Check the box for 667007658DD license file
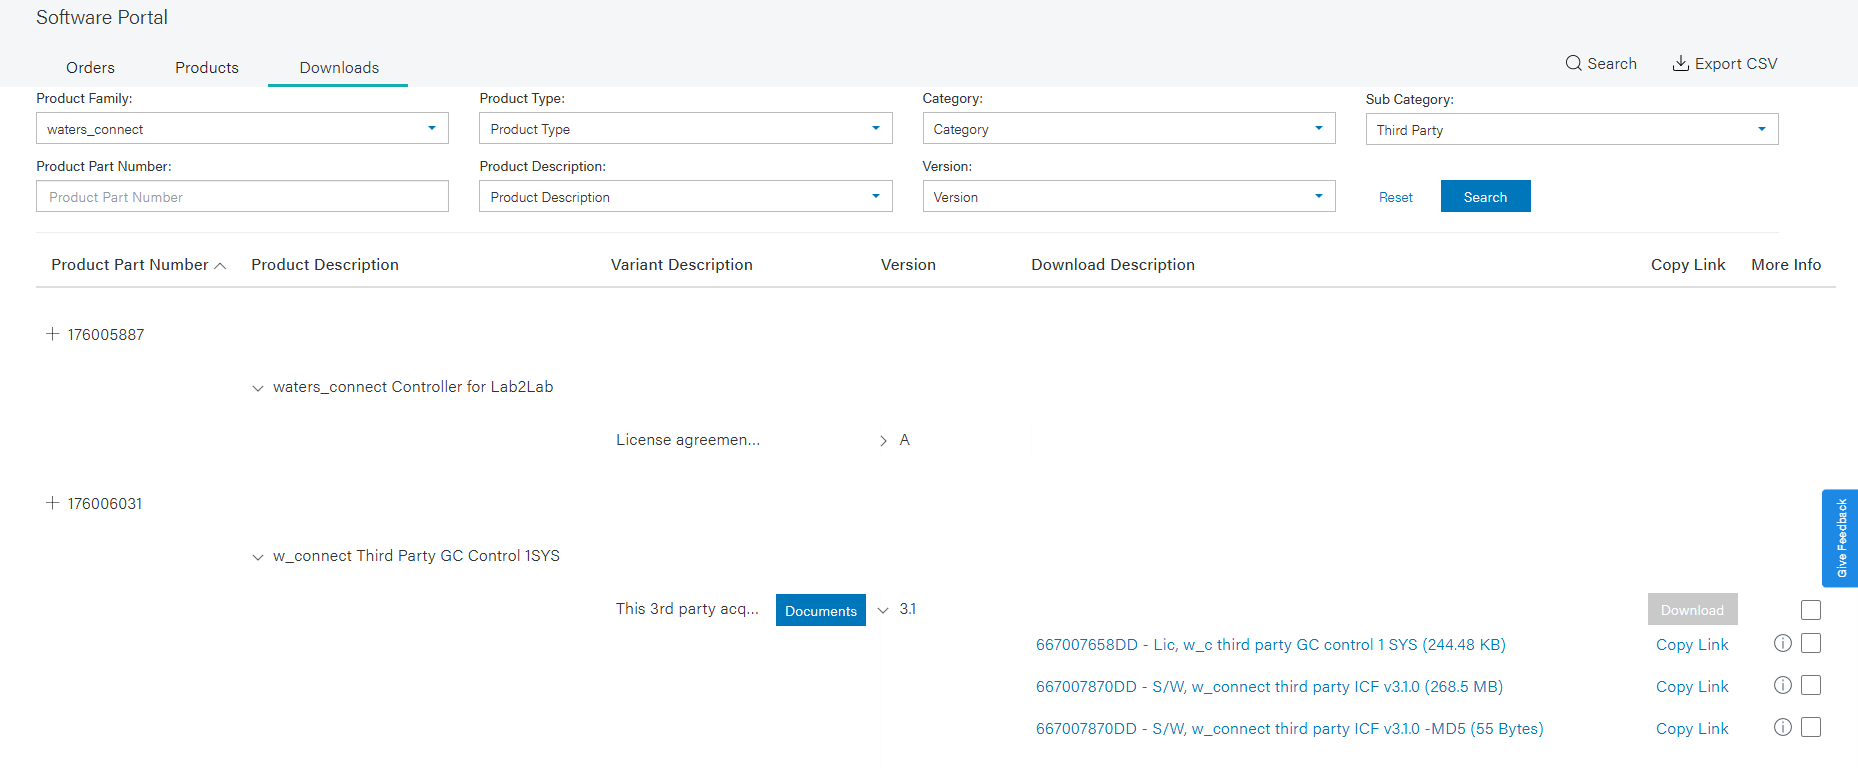 click(x=1810, y=643)
